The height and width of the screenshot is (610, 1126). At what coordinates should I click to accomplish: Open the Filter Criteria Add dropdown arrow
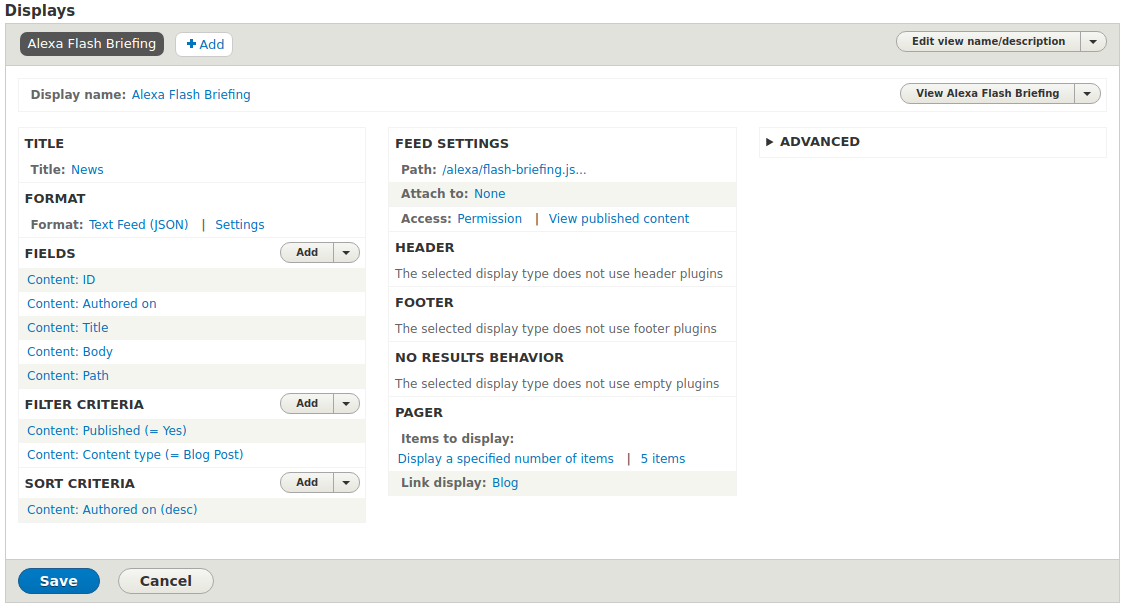click(346, 404)
